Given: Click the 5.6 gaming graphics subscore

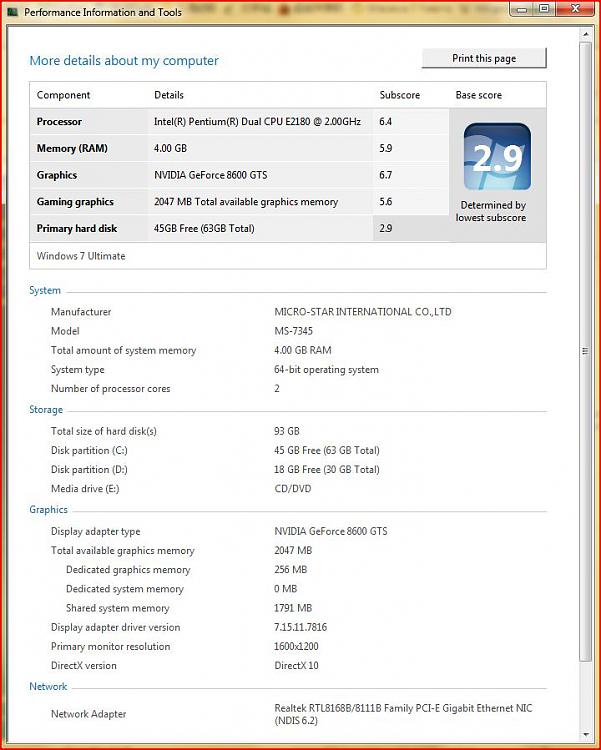Looking at the screenshot, I should (x=385, y=202).
